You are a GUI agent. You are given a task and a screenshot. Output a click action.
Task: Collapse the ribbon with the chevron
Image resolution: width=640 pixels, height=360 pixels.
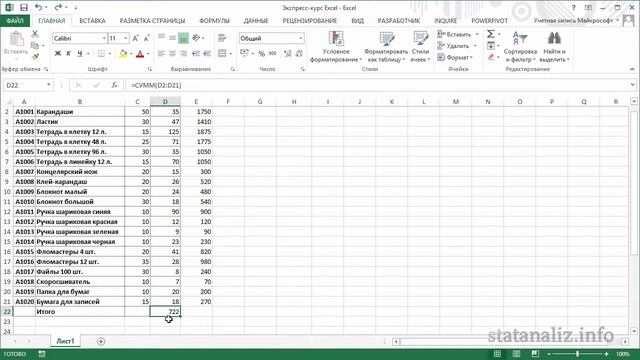click(x=632, y=69)
